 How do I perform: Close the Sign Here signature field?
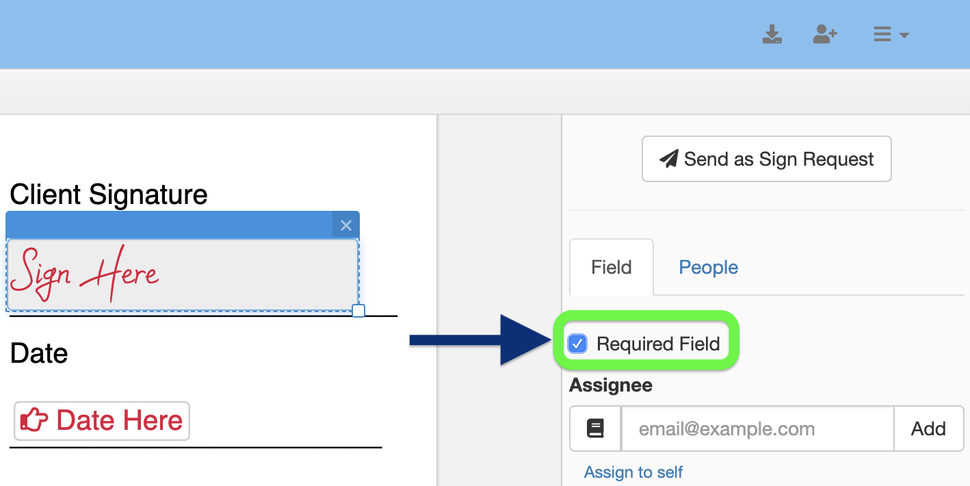coord(346,225)
